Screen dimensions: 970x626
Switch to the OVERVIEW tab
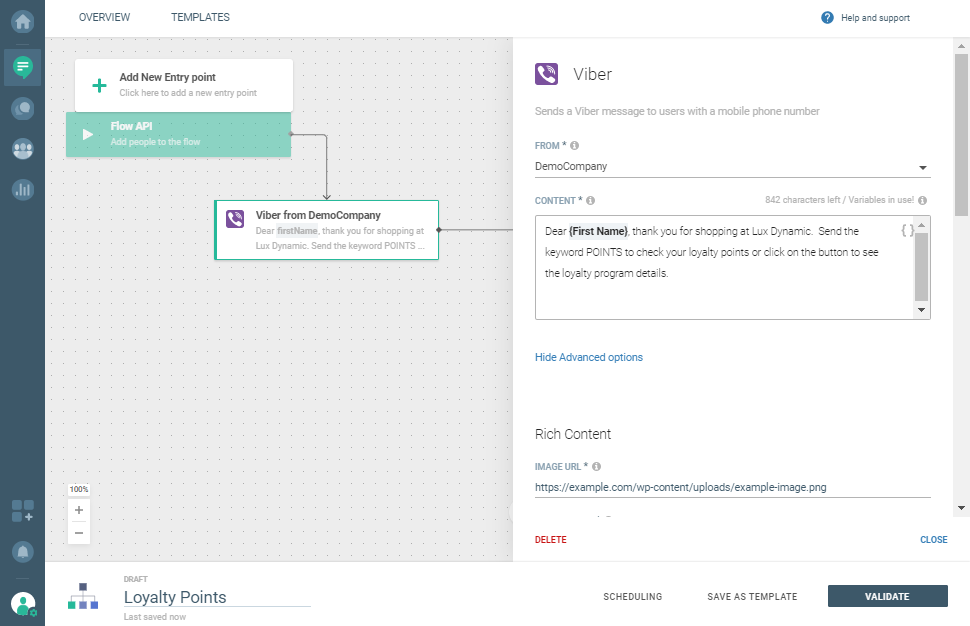(105, 17)
